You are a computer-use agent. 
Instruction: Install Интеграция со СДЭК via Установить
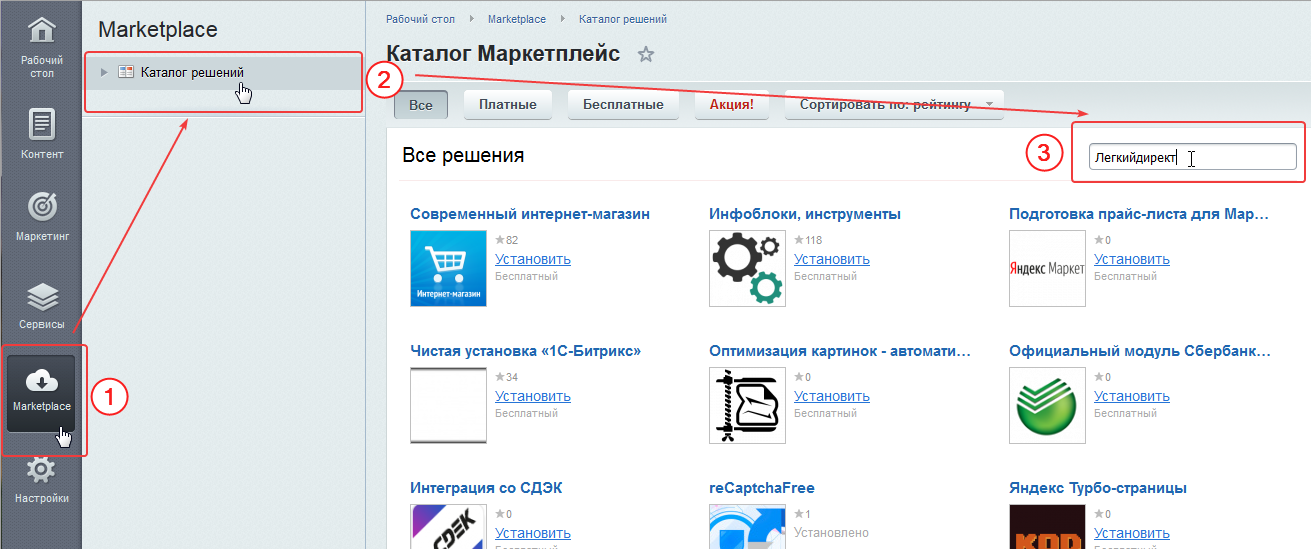533,533
